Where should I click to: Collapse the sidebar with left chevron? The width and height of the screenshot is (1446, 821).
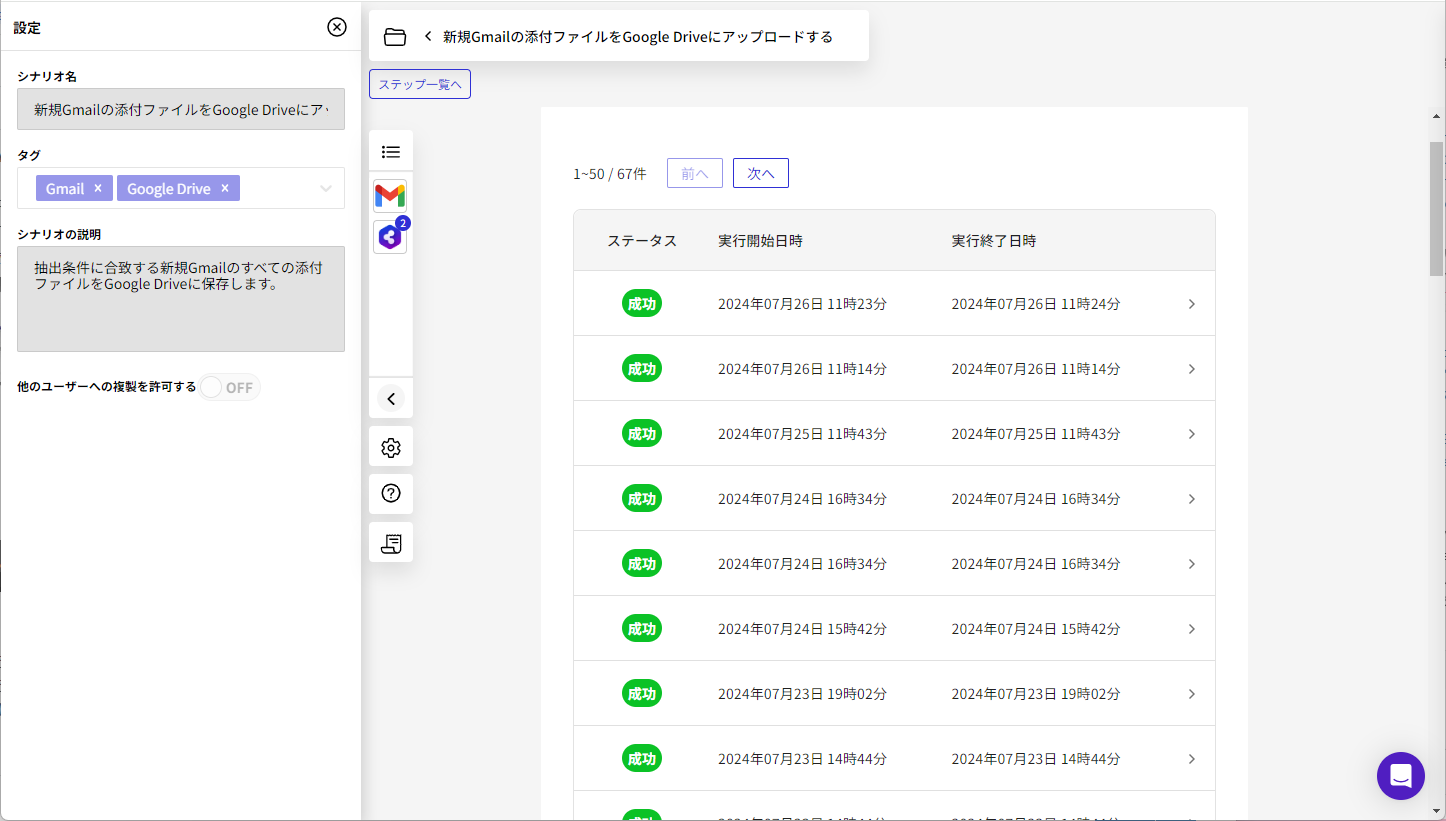tap(391, 399)
